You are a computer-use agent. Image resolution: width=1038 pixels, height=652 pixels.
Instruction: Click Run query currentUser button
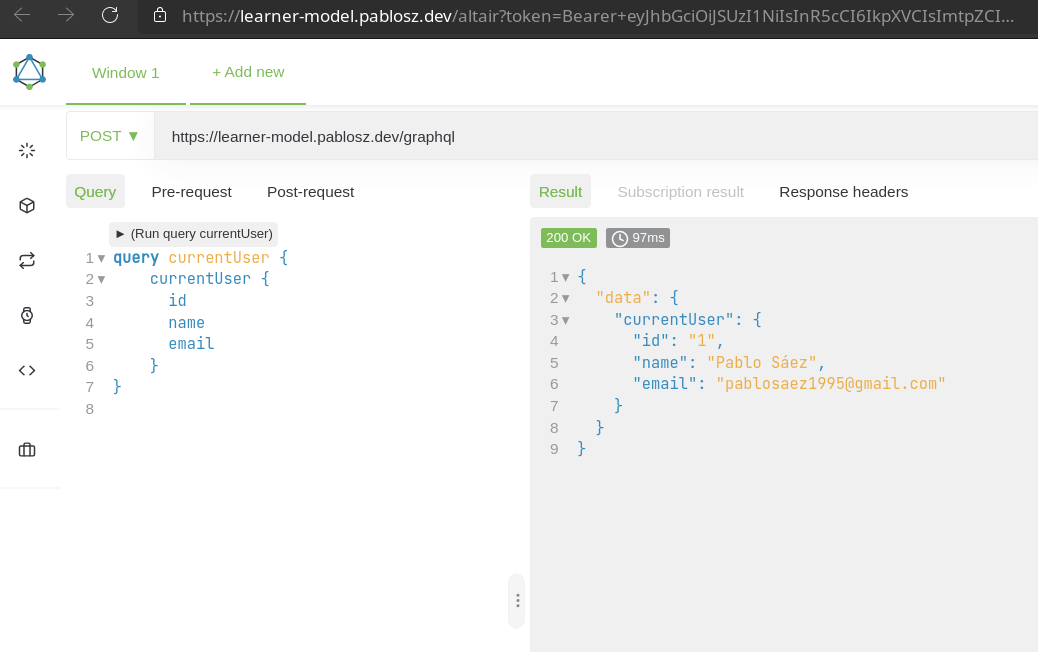point(193,234)
